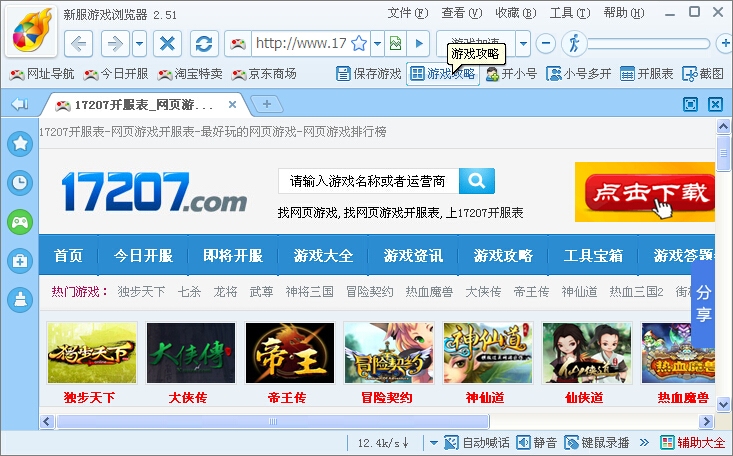Click the horizontal scrollbar thumb
Screen dimensions: 733x456
pyautogui.click(x=273, y=421)
